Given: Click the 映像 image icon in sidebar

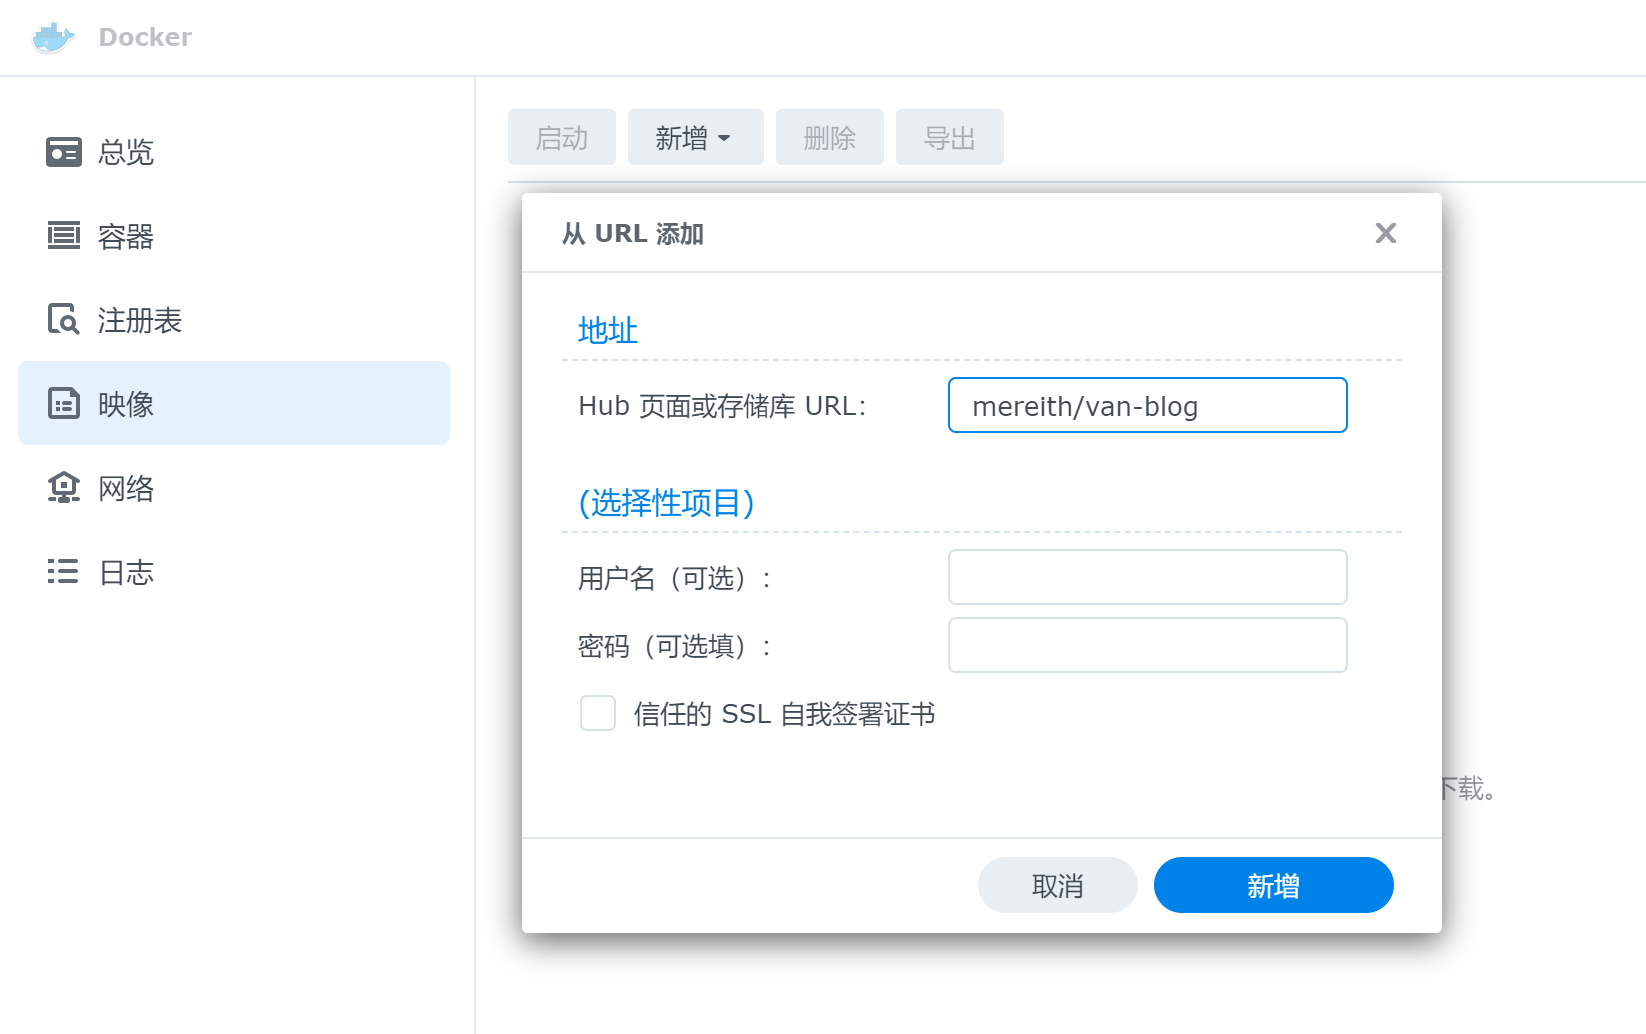Looking at the screenshot, I should tap(64, 404).
